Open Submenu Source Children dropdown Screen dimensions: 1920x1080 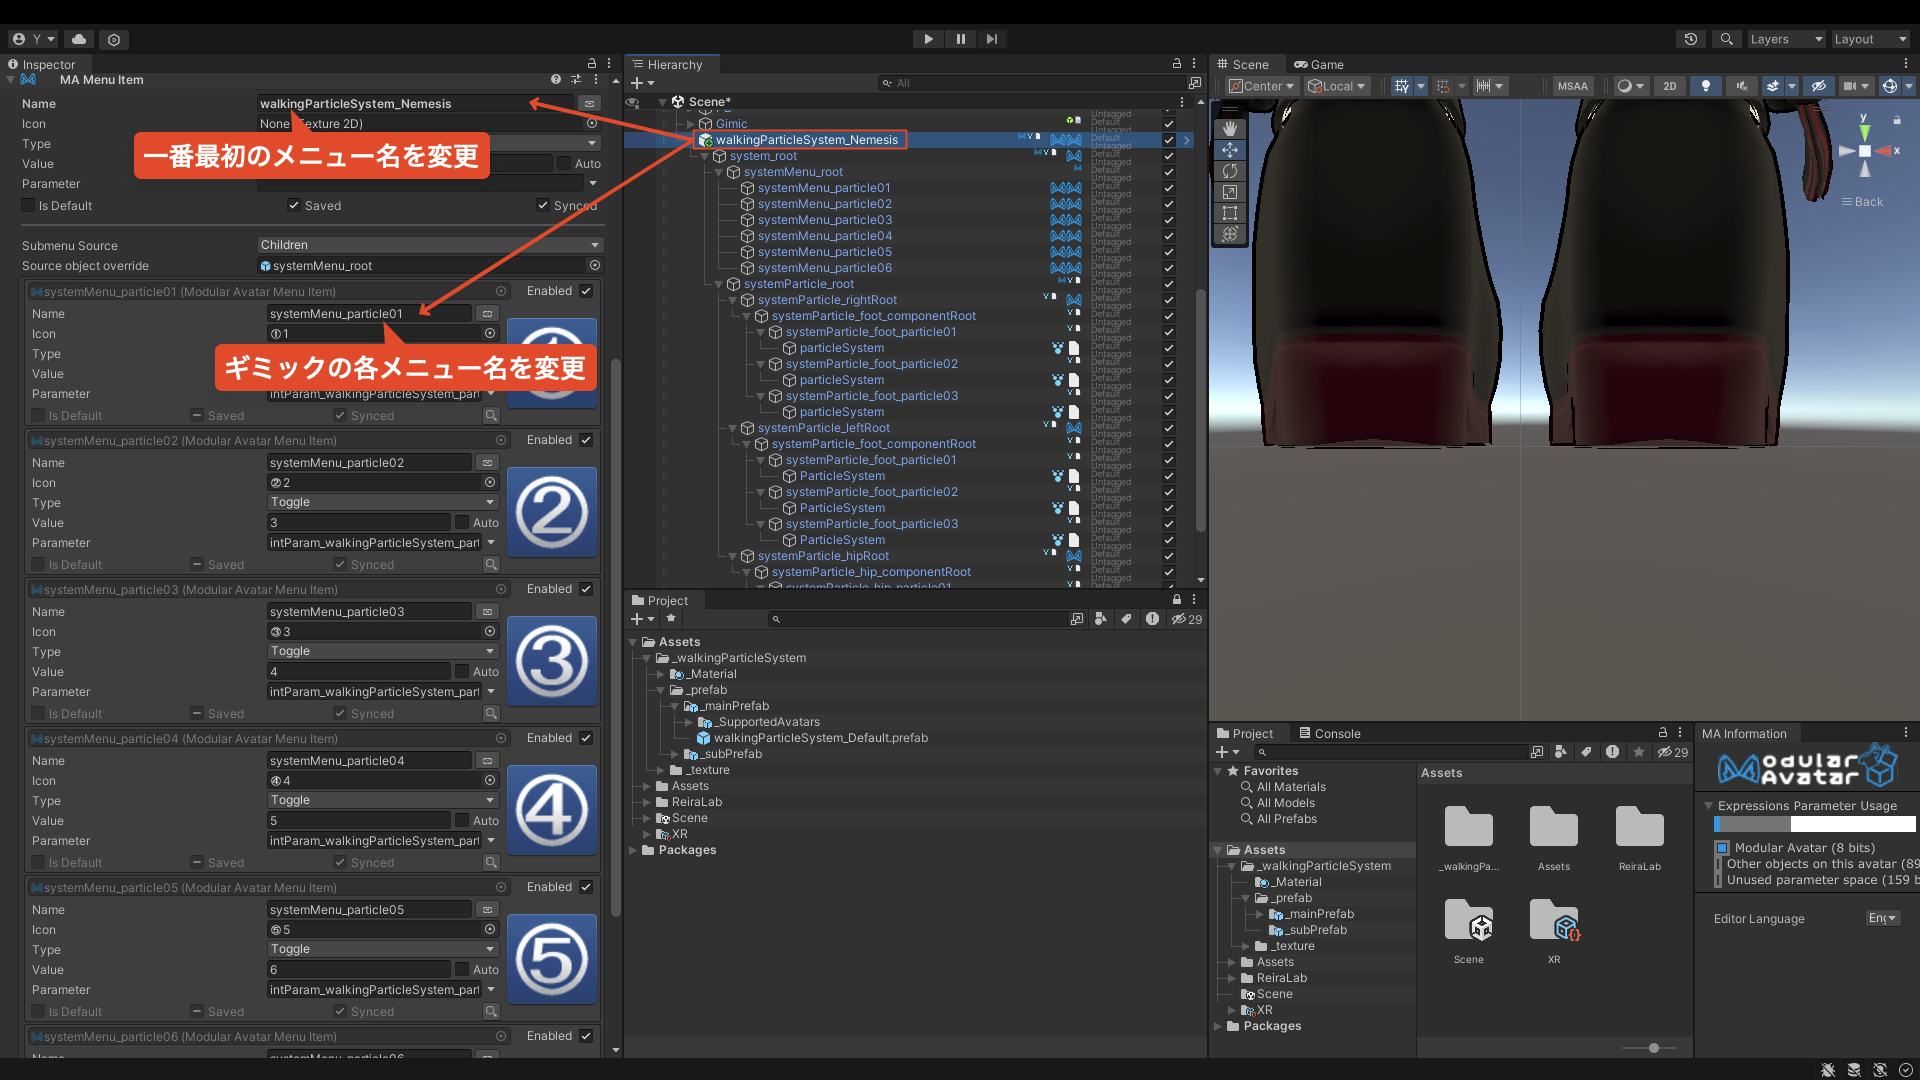(430, 245)
